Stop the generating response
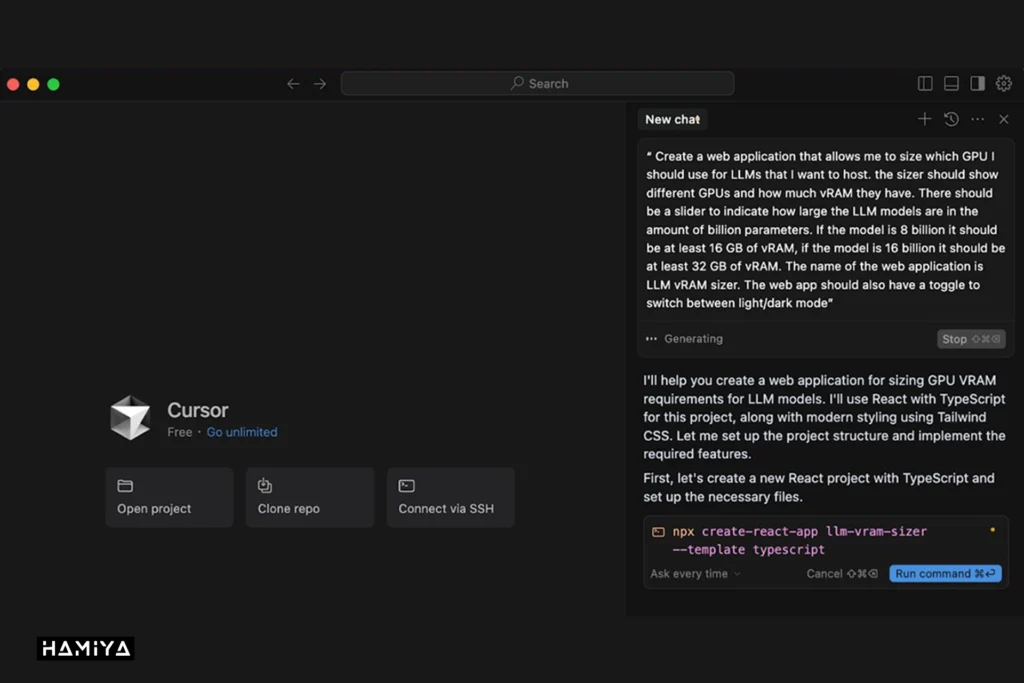The height and width of the screenshot is (683, 1024). tap(971, 339)
